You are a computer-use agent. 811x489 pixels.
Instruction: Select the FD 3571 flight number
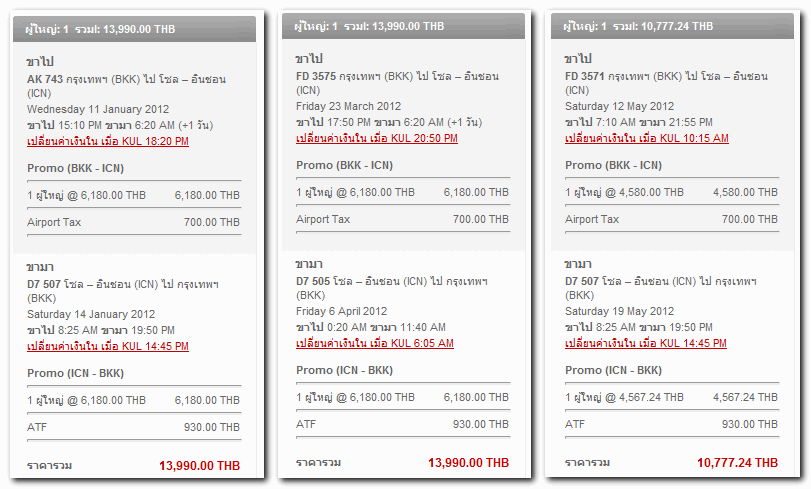585,75
